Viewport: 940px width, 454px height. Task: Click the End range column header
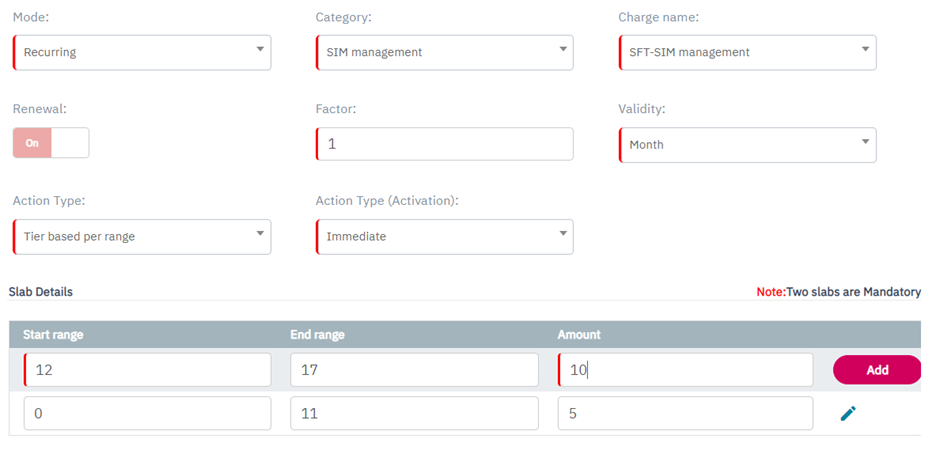(317, 335)
